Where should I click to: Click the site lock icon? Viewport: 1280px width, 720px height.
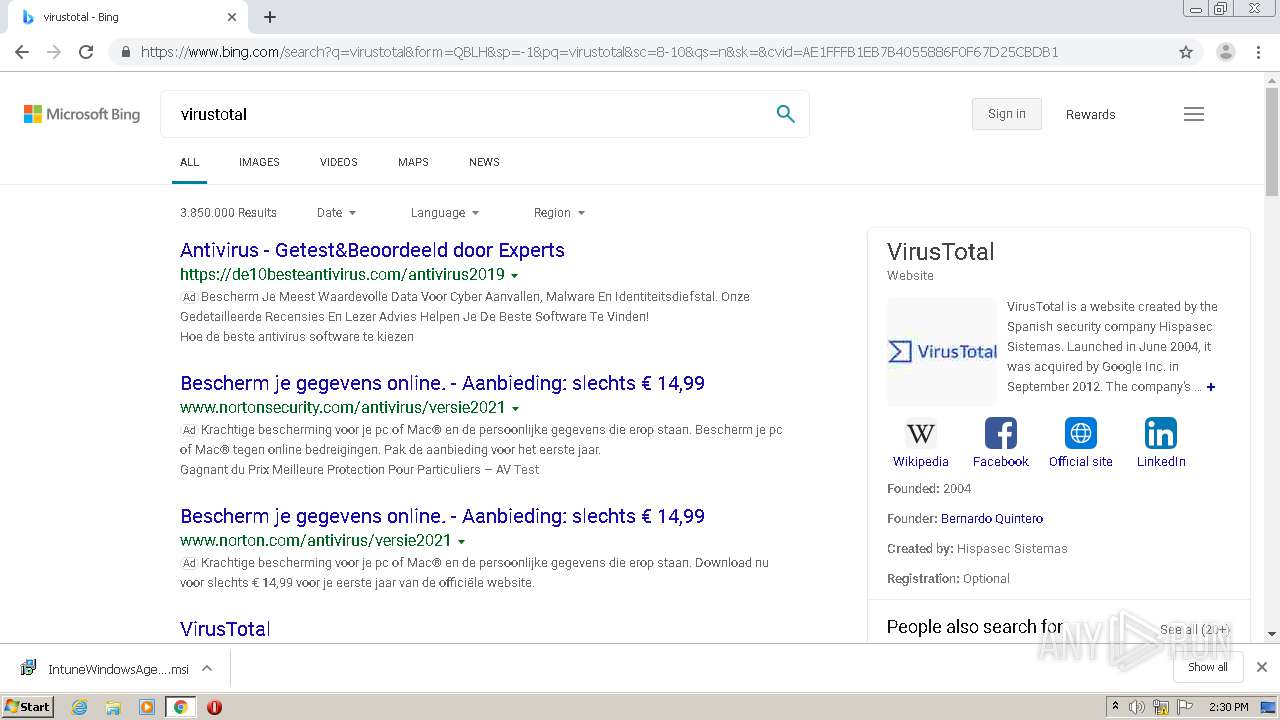[x=125, y=52]
